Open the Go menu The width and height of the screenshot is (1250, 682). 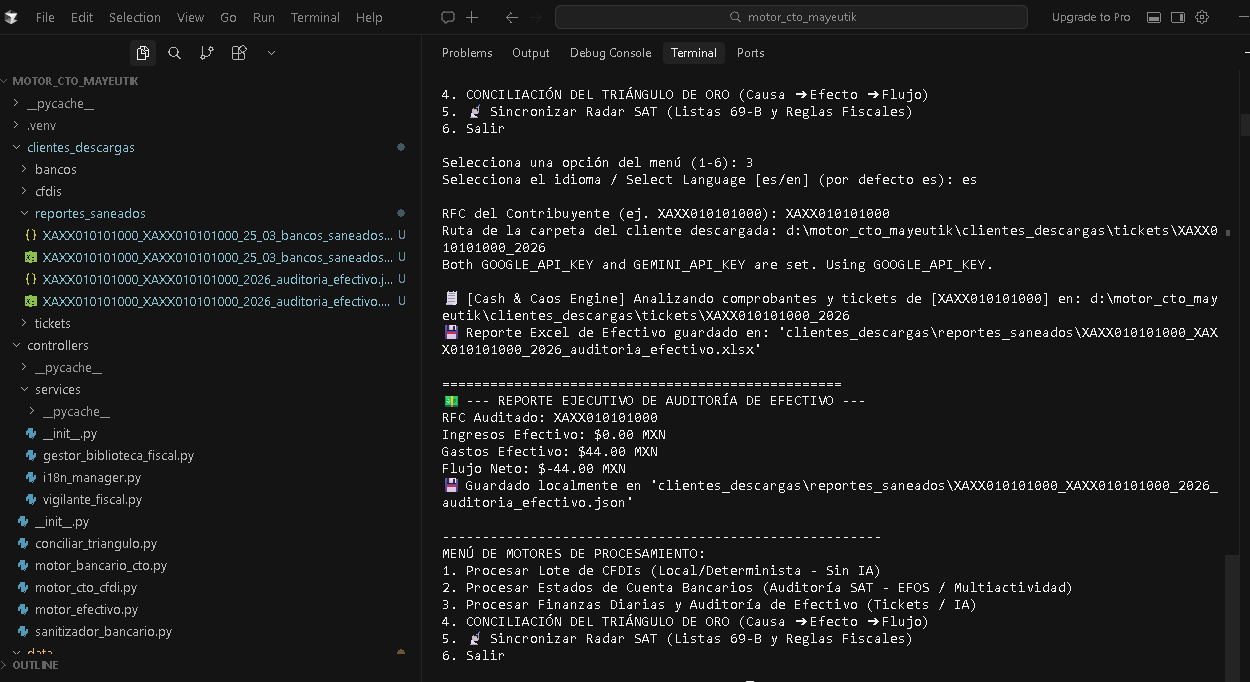(x=228, y=17)
